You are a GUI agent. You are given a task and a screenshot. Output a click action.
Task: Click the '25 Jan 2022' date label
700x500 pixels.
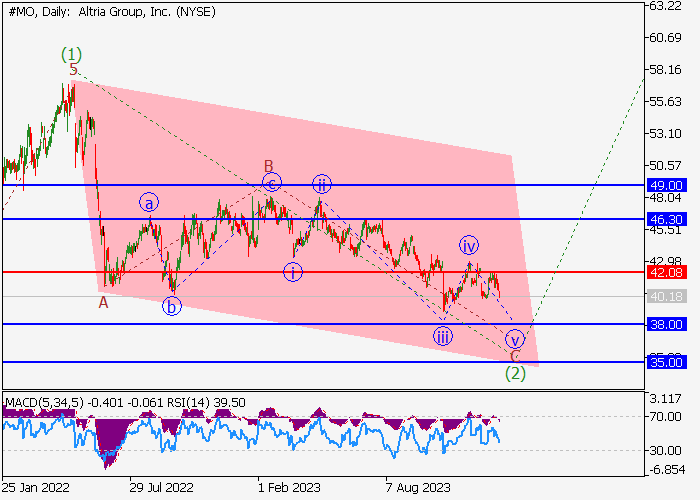tap(36, 487)
